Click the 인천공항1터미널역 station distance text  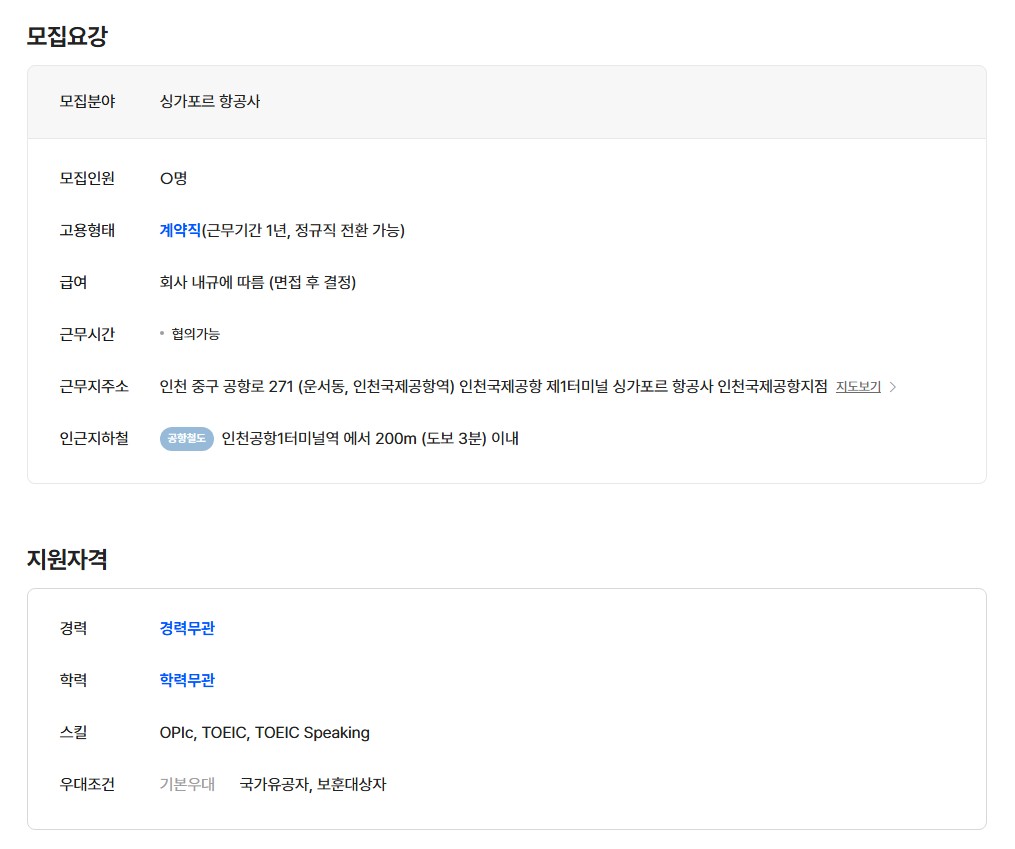click(369, 439)
